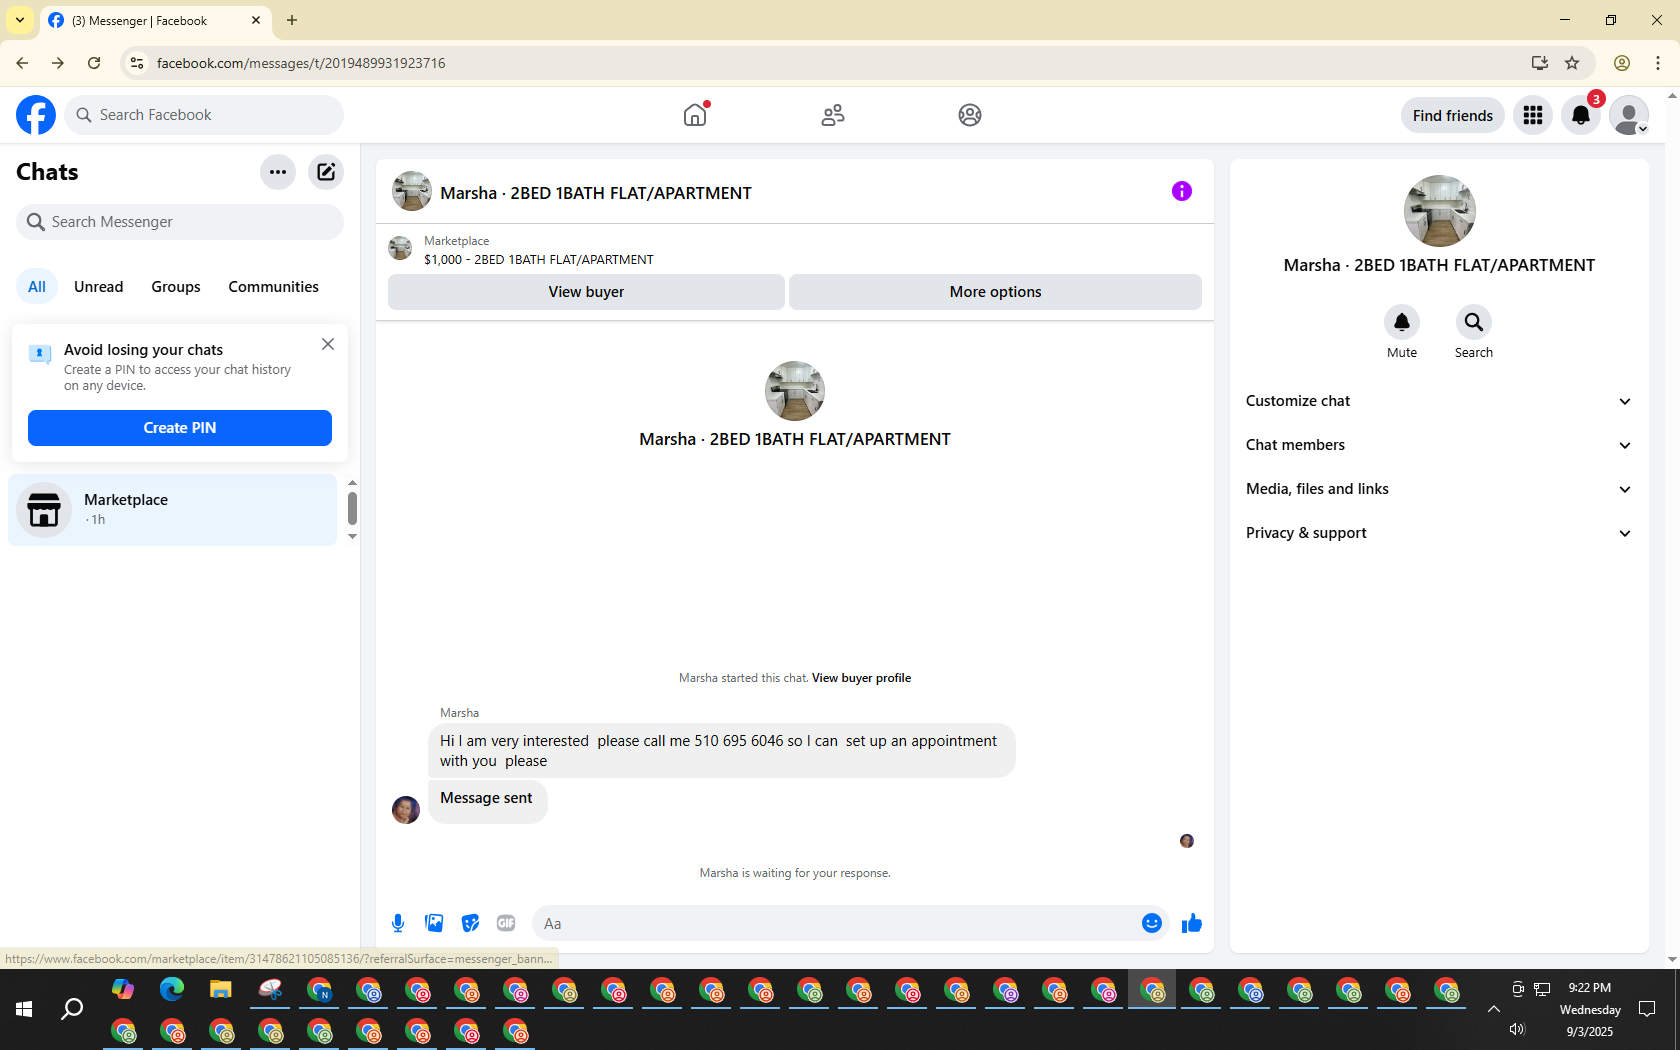Image resolution: width=1680 pixels, height=1050 pixels.
Task: Expand Customize chat section
Action: [1440, 401]
